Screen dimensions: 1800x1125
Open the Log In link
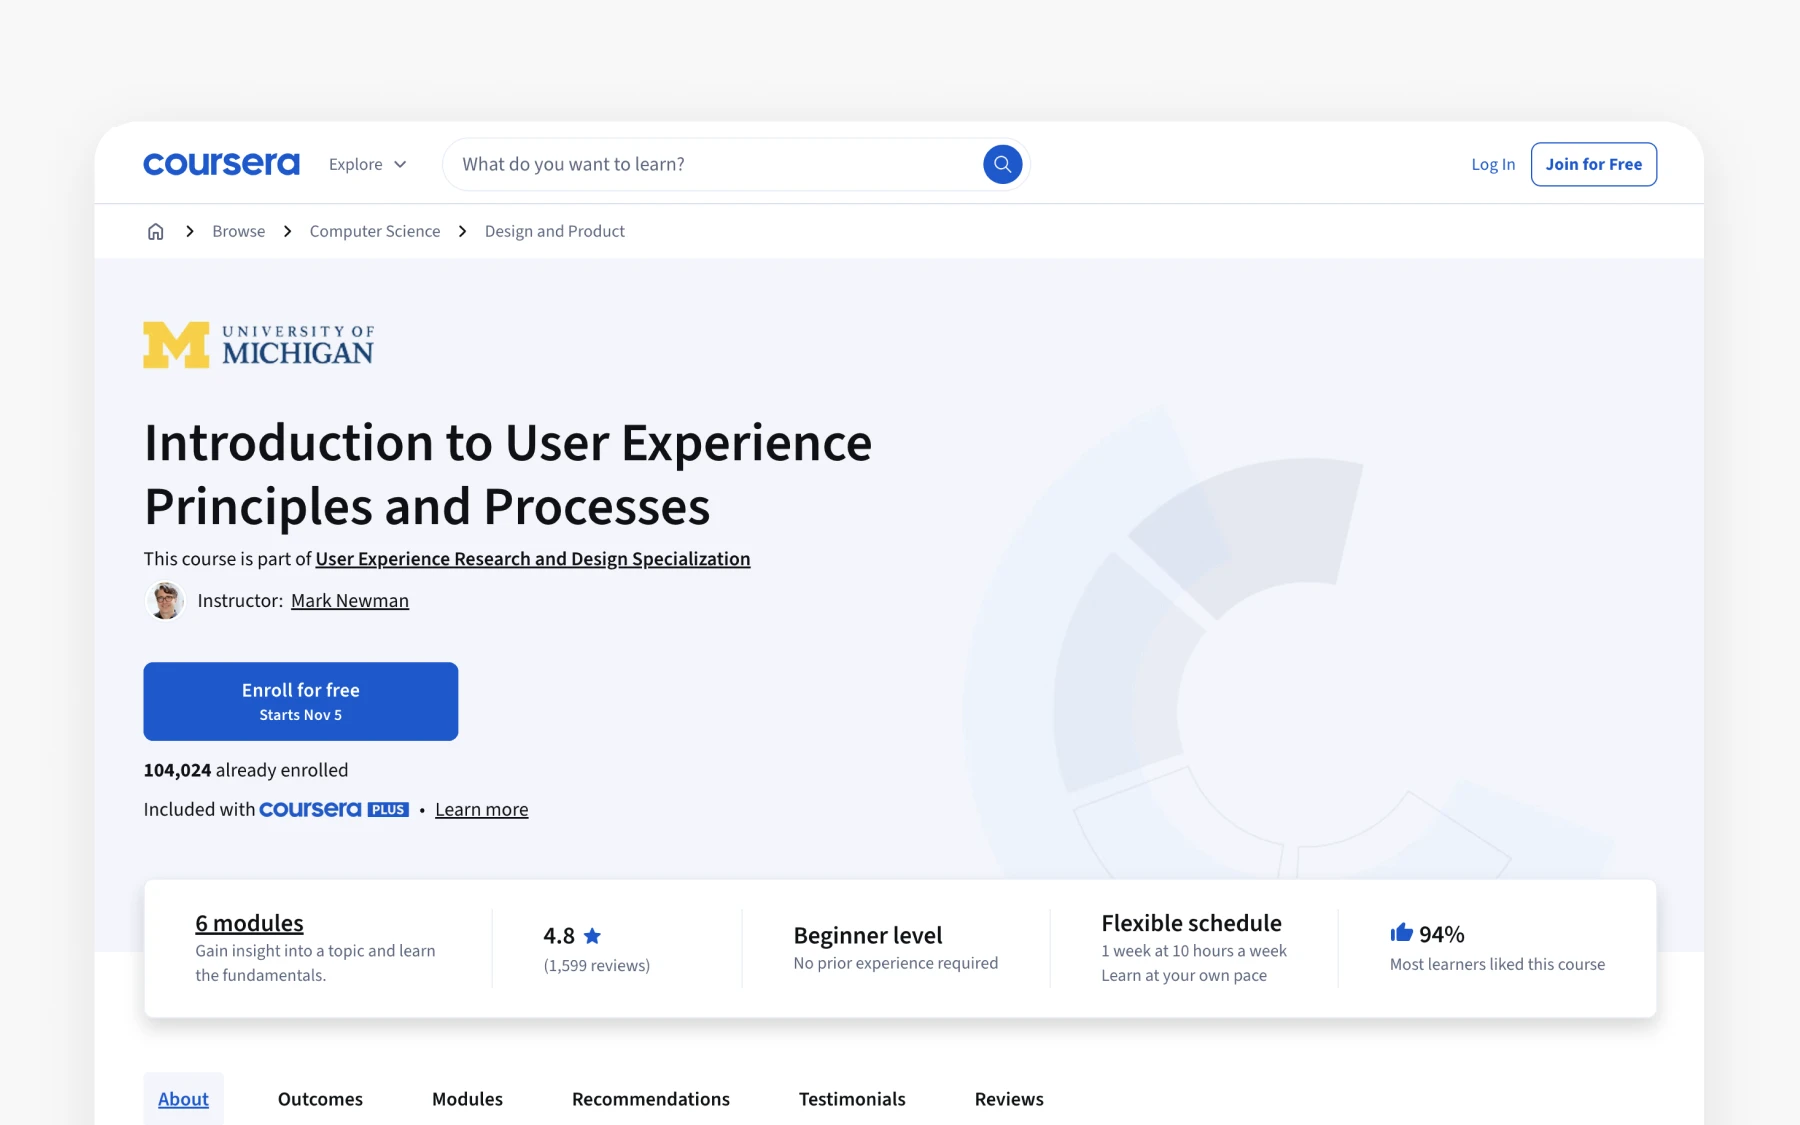click(x=1493, y=164)
